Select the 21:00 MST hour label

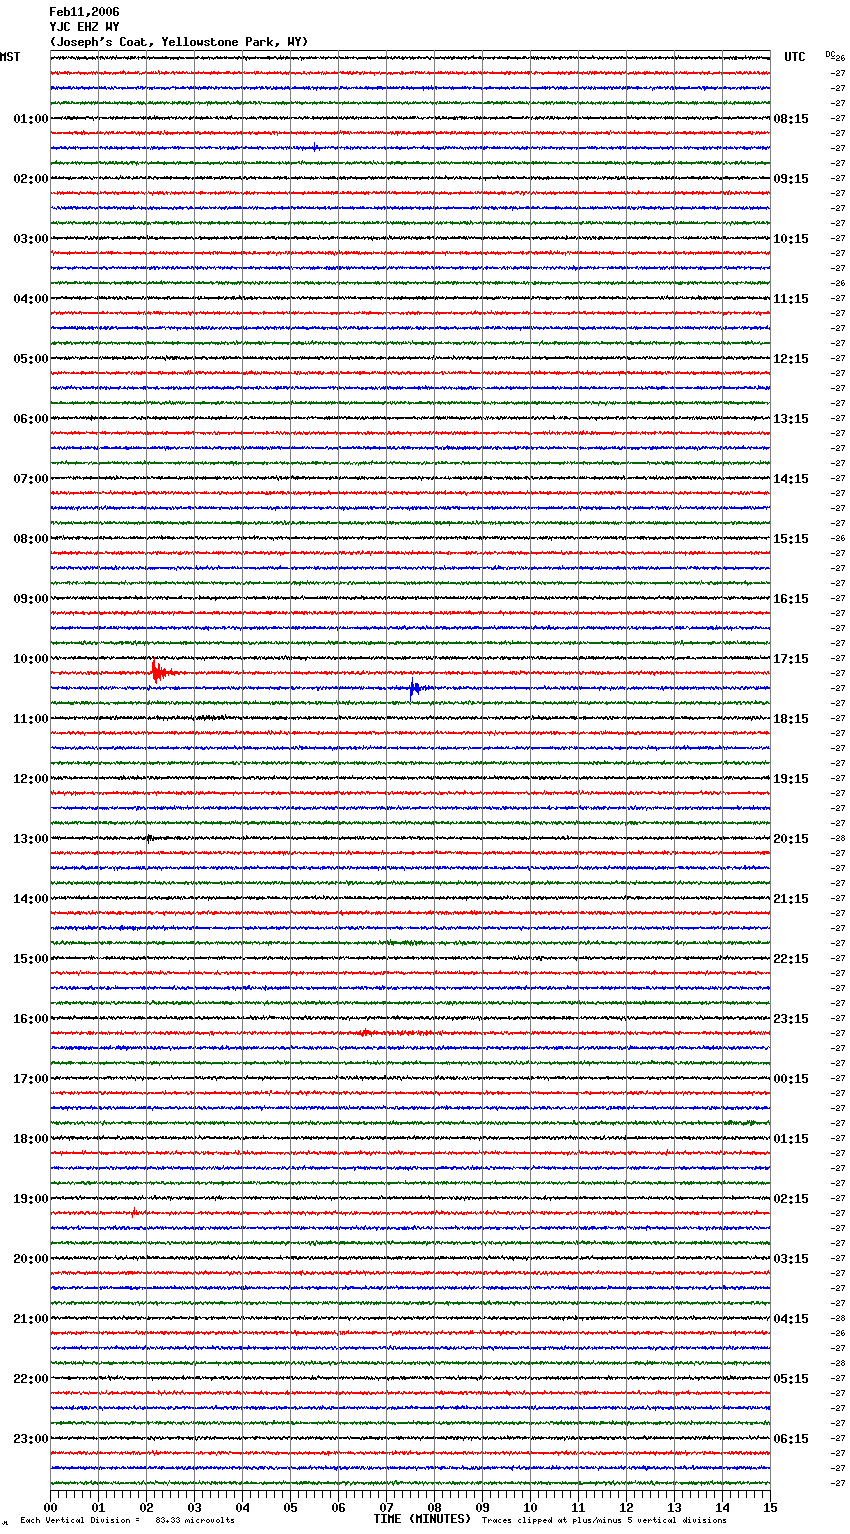[x=30, y=1319]
